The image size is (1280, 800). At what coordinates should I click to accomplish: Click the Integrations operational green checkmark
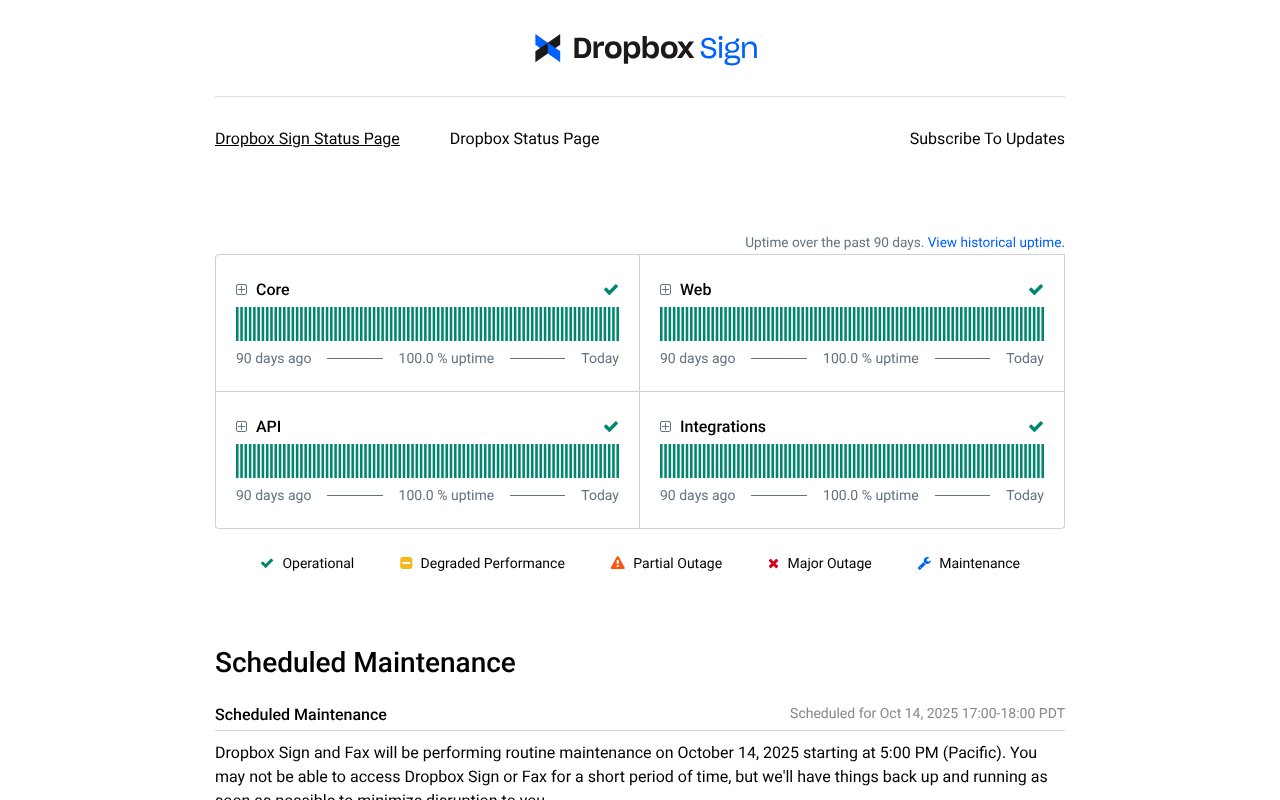pyautogui.click(x=1036, y=427)
